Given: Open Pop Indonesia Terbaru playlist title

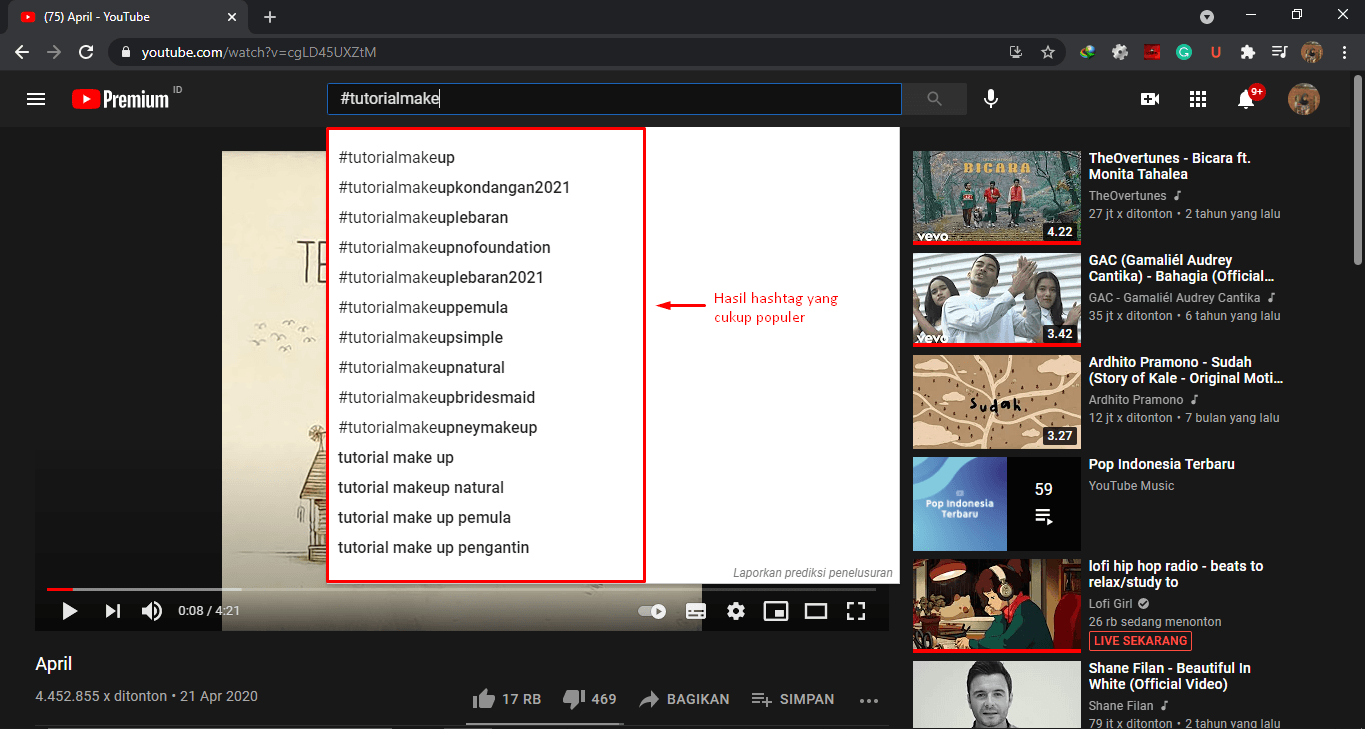Looking at the screenshot, I should pyautogui.click(x=1162, y=464).
